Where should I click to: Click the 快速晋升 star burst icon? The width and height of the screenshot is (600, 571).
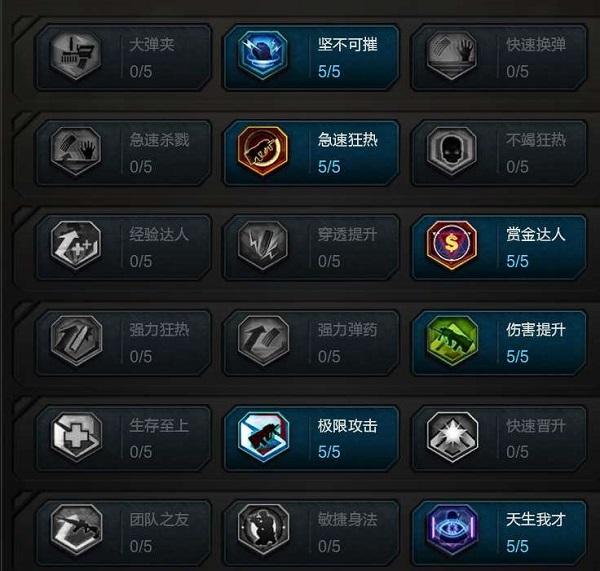coord(452,436)
